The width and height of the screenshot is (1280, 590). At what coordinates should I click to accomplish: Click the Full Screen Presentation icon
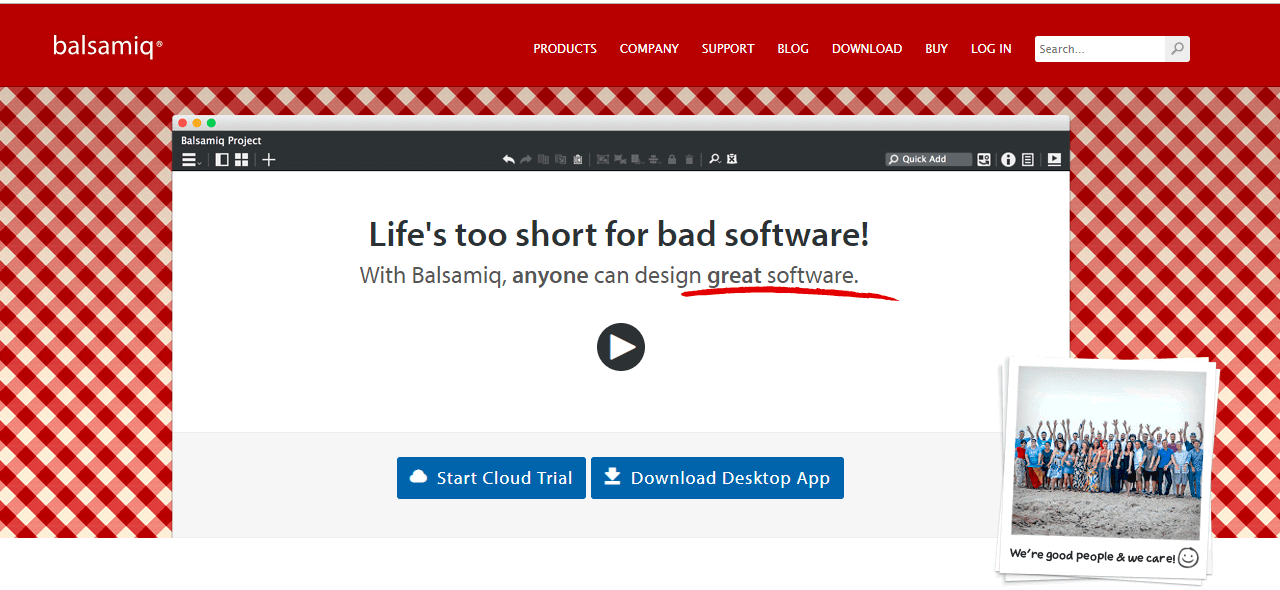click(x=1054, y=159)
